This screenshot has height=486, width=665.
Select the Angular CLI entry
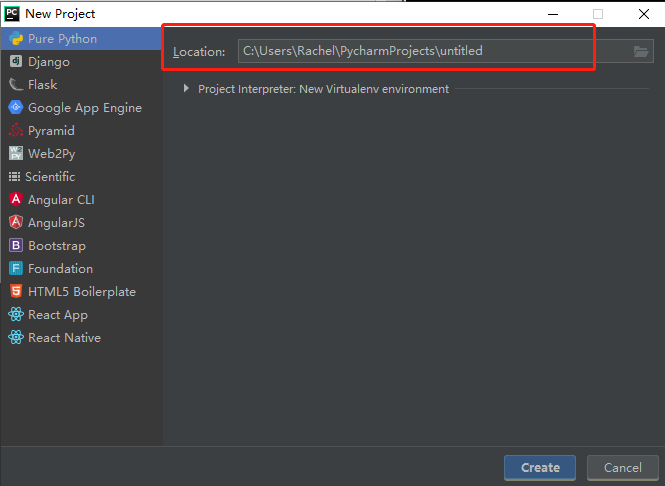tap(81, 199)
